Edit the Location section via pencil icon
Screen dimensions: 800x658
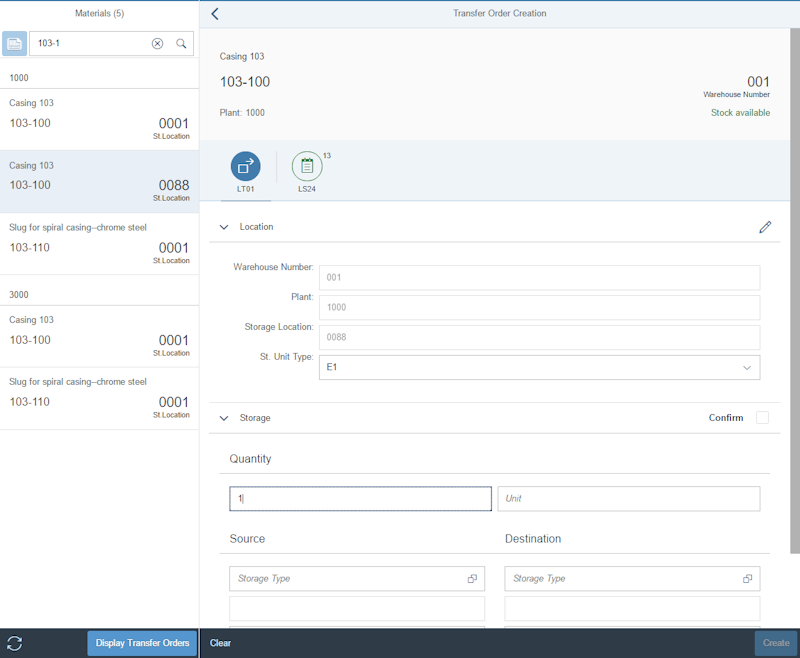click(766, 227)
